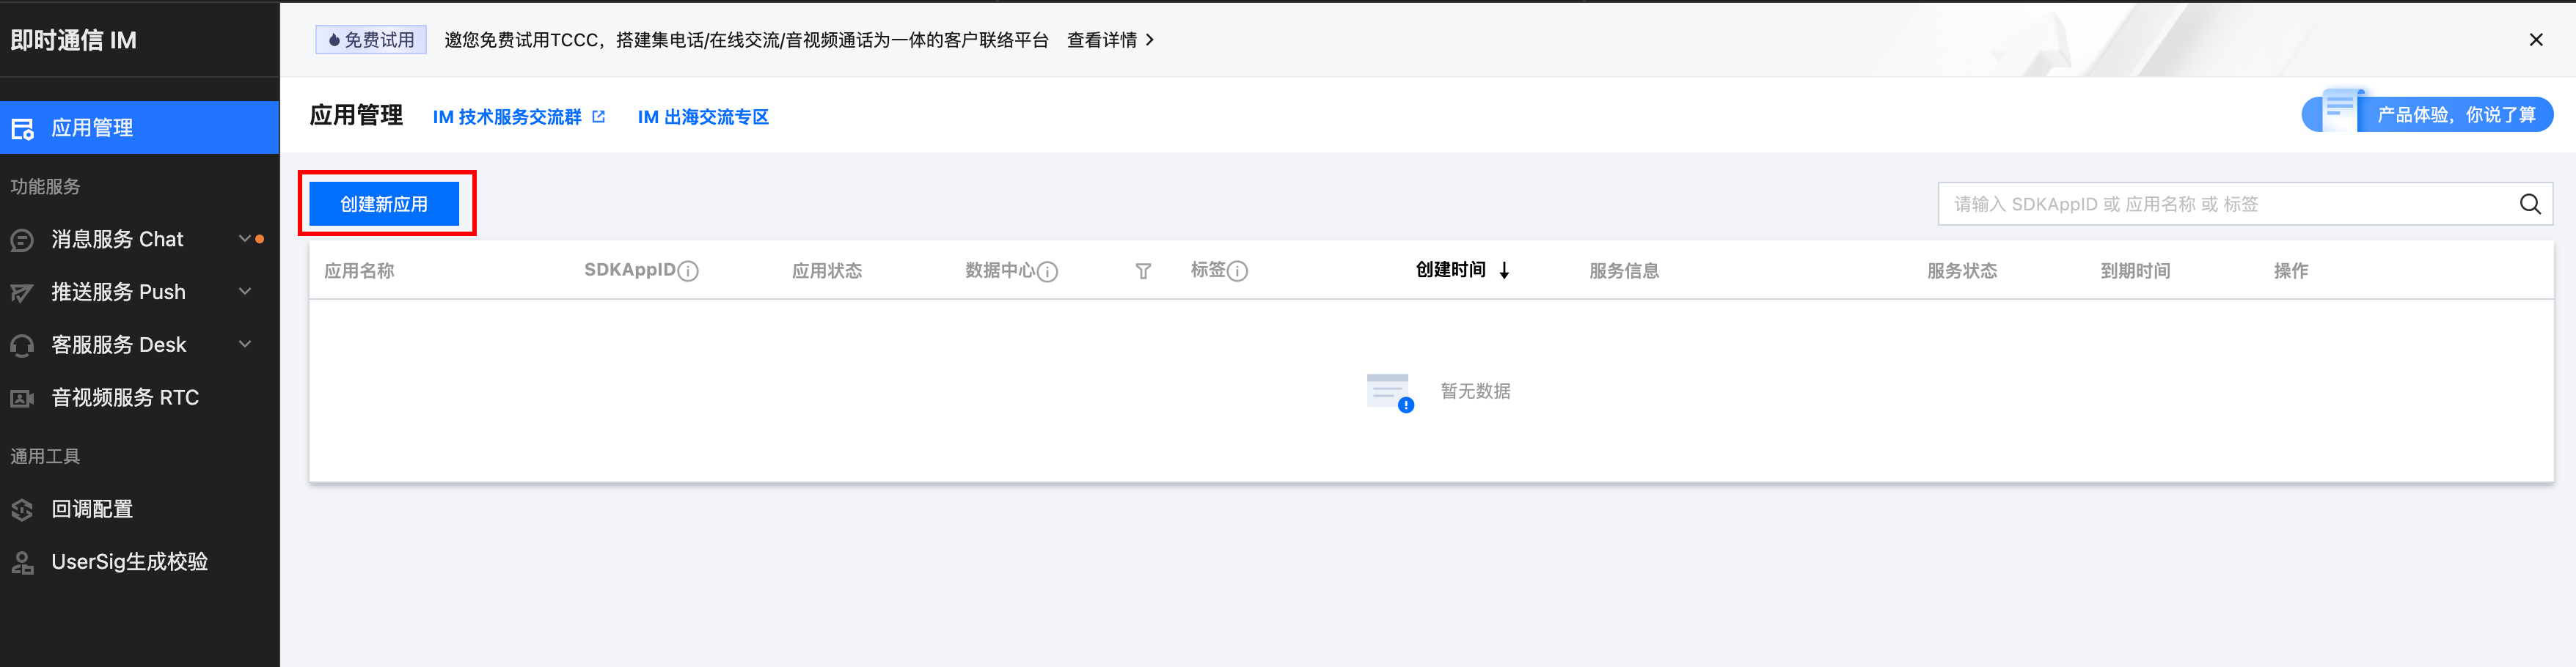Click the 服务状态 column header
Image resolution: width=2576 pixels, height=667 pixels.
(1962, 271)
